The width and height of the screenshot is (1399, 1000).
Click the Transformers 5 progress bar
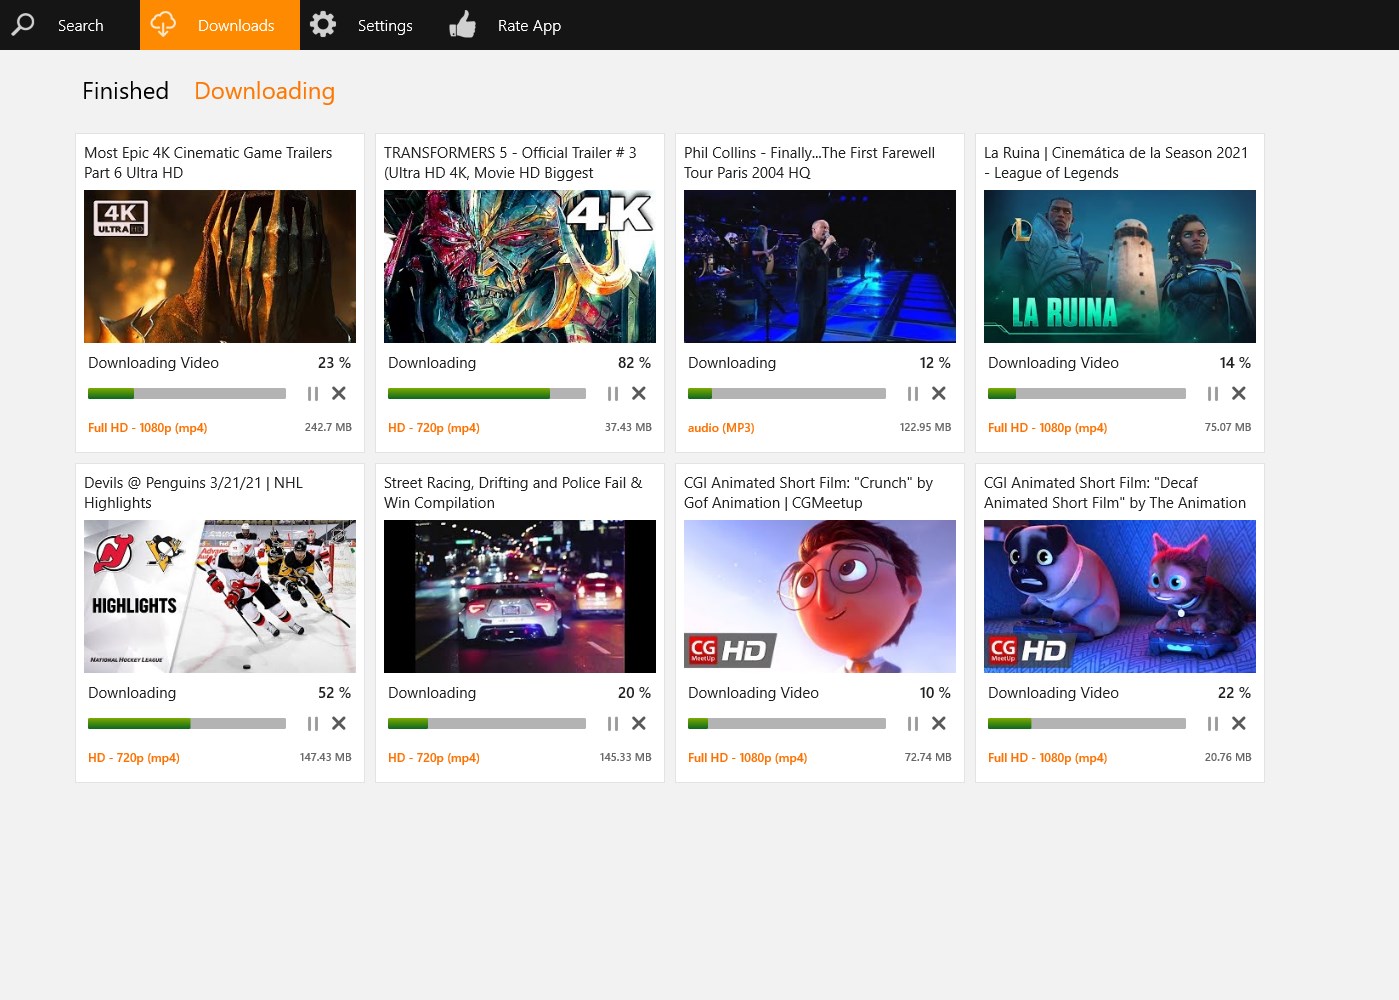(x=487, y=393)
